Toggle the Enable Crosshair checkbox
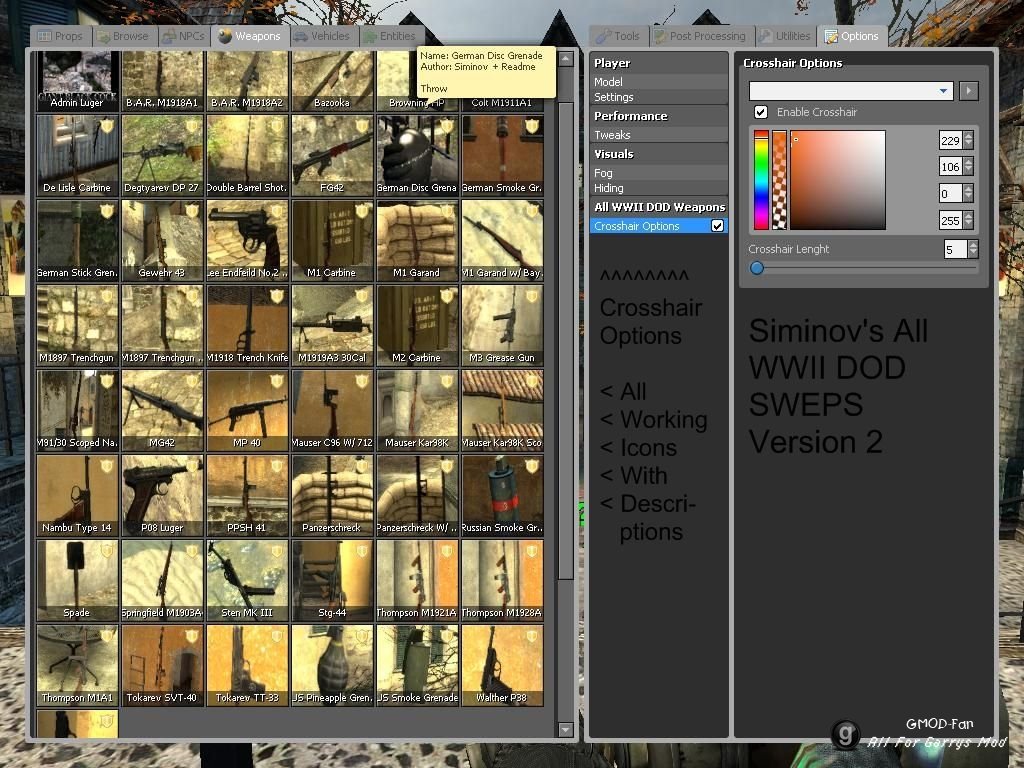Image resolution: width=1024 pixels, height=768 pixels. click(761, 112)
